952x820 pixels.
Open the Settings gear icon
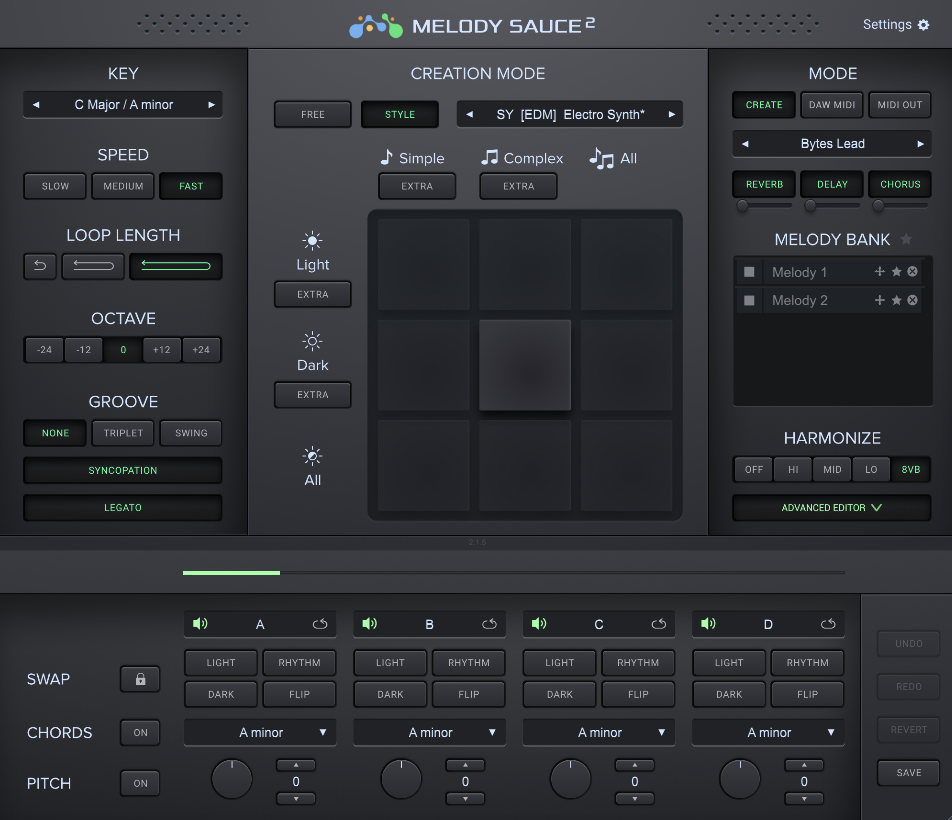[923, 25]
